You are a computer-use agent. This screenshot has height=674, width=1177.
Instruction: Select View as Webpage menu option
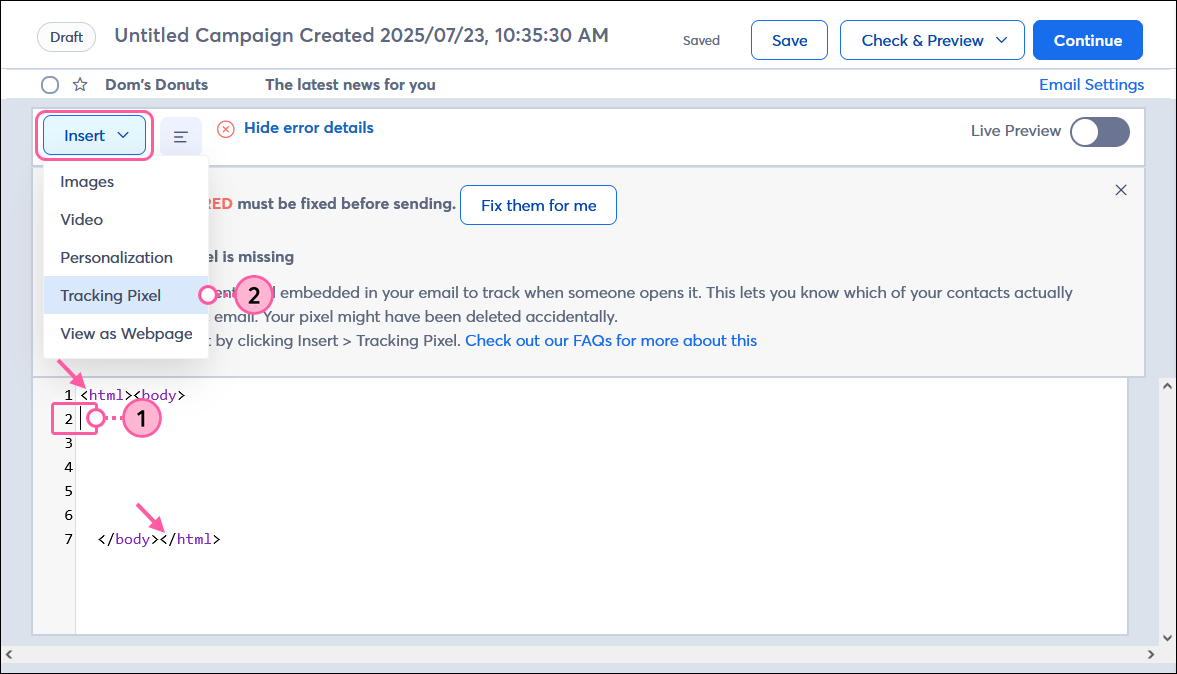click(125, 333)
